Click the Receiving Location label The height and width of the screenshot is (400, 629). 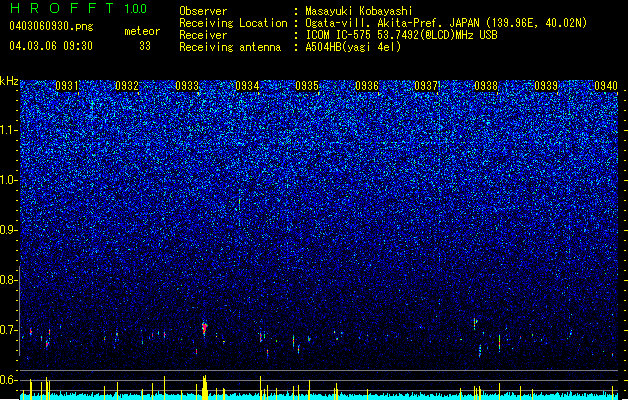pos(233,23)
